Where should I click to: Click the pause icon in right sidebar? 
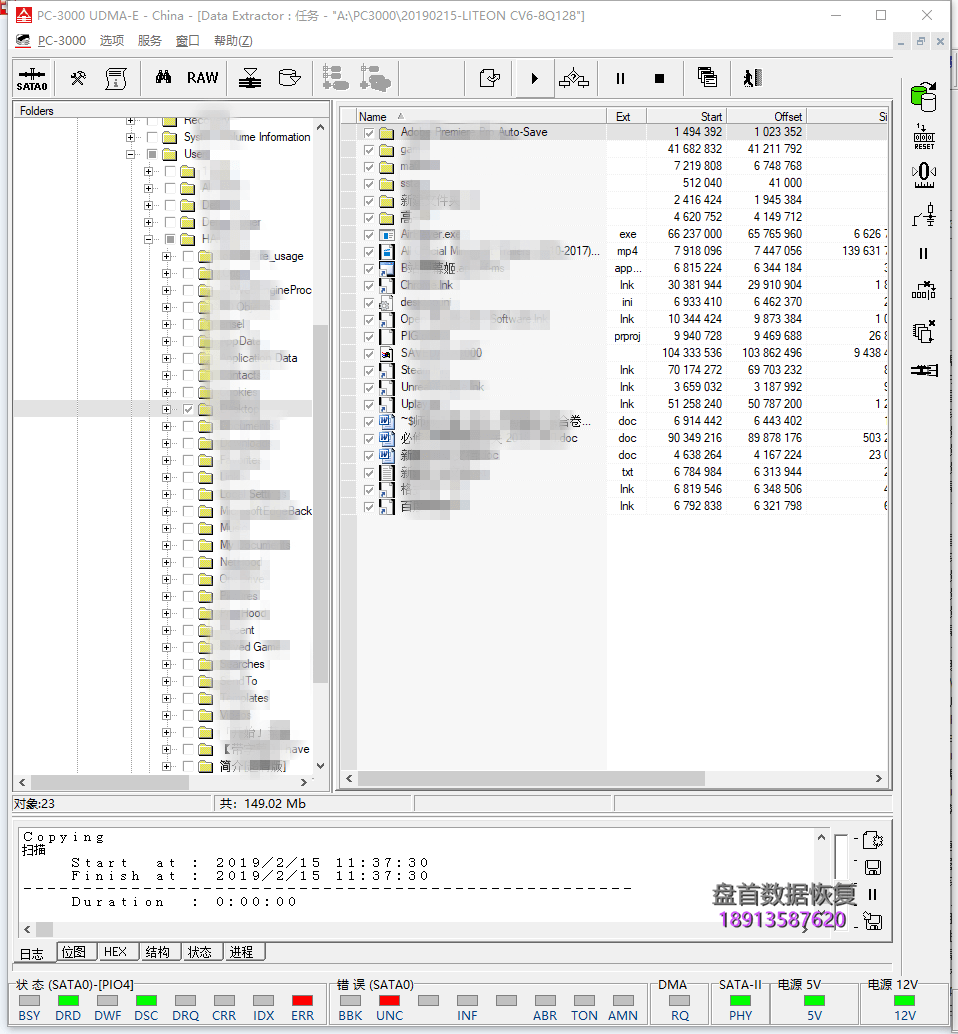(924, 253)
